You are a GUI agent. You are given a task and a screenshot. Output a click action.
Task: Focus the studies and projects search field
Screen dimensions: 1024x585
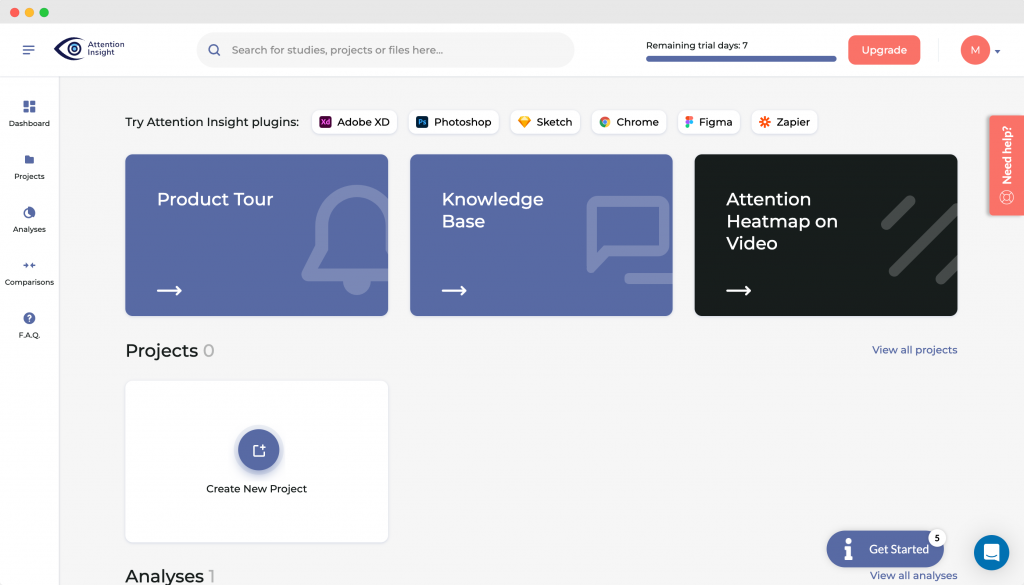point(385,50)
